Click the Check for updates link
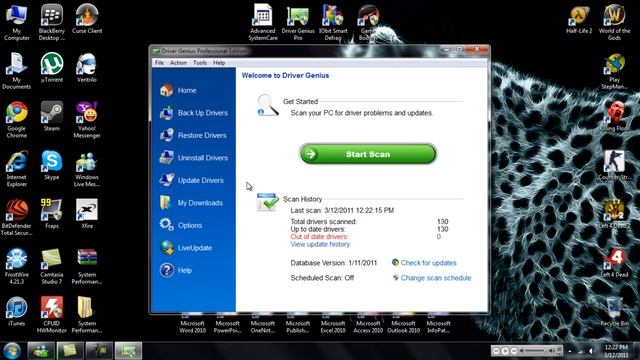640x360 pixels. [428, 263]
